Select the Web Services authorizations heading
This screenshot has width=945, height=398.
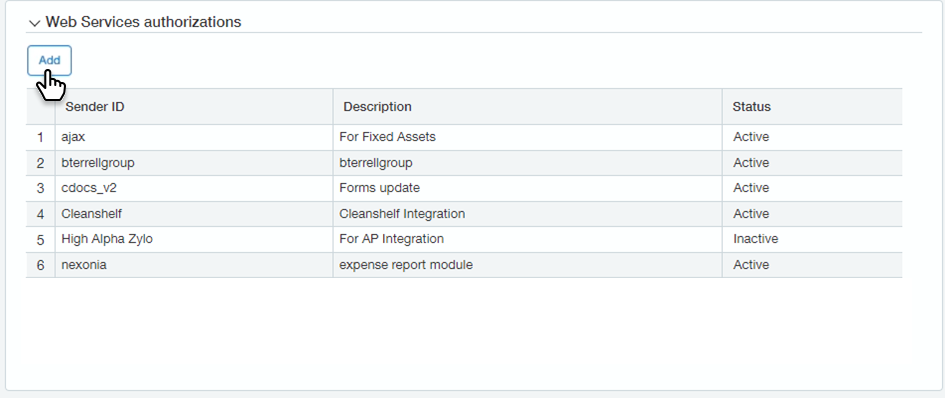tap(143, 22)
